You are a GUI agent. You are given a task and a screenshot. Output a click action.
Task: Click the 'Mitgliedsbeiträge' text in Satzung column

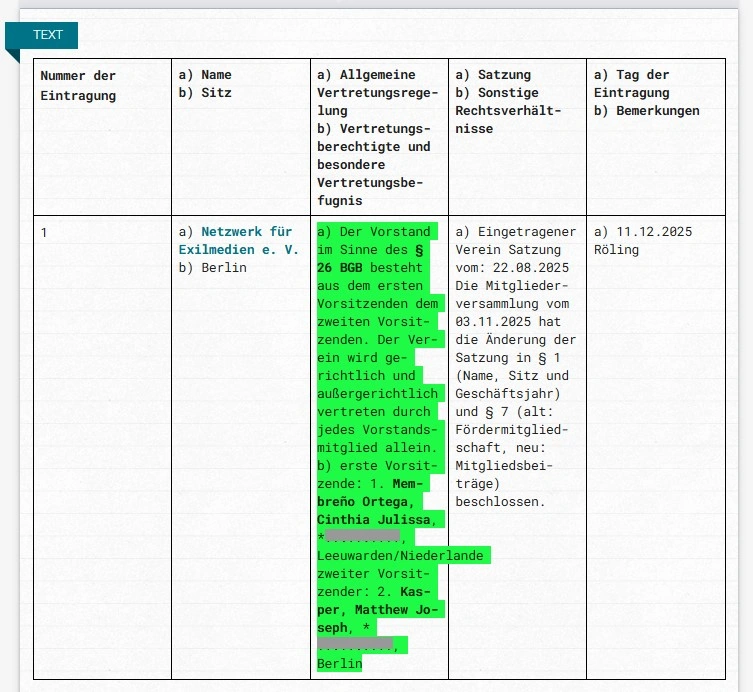tap(504, 474)
